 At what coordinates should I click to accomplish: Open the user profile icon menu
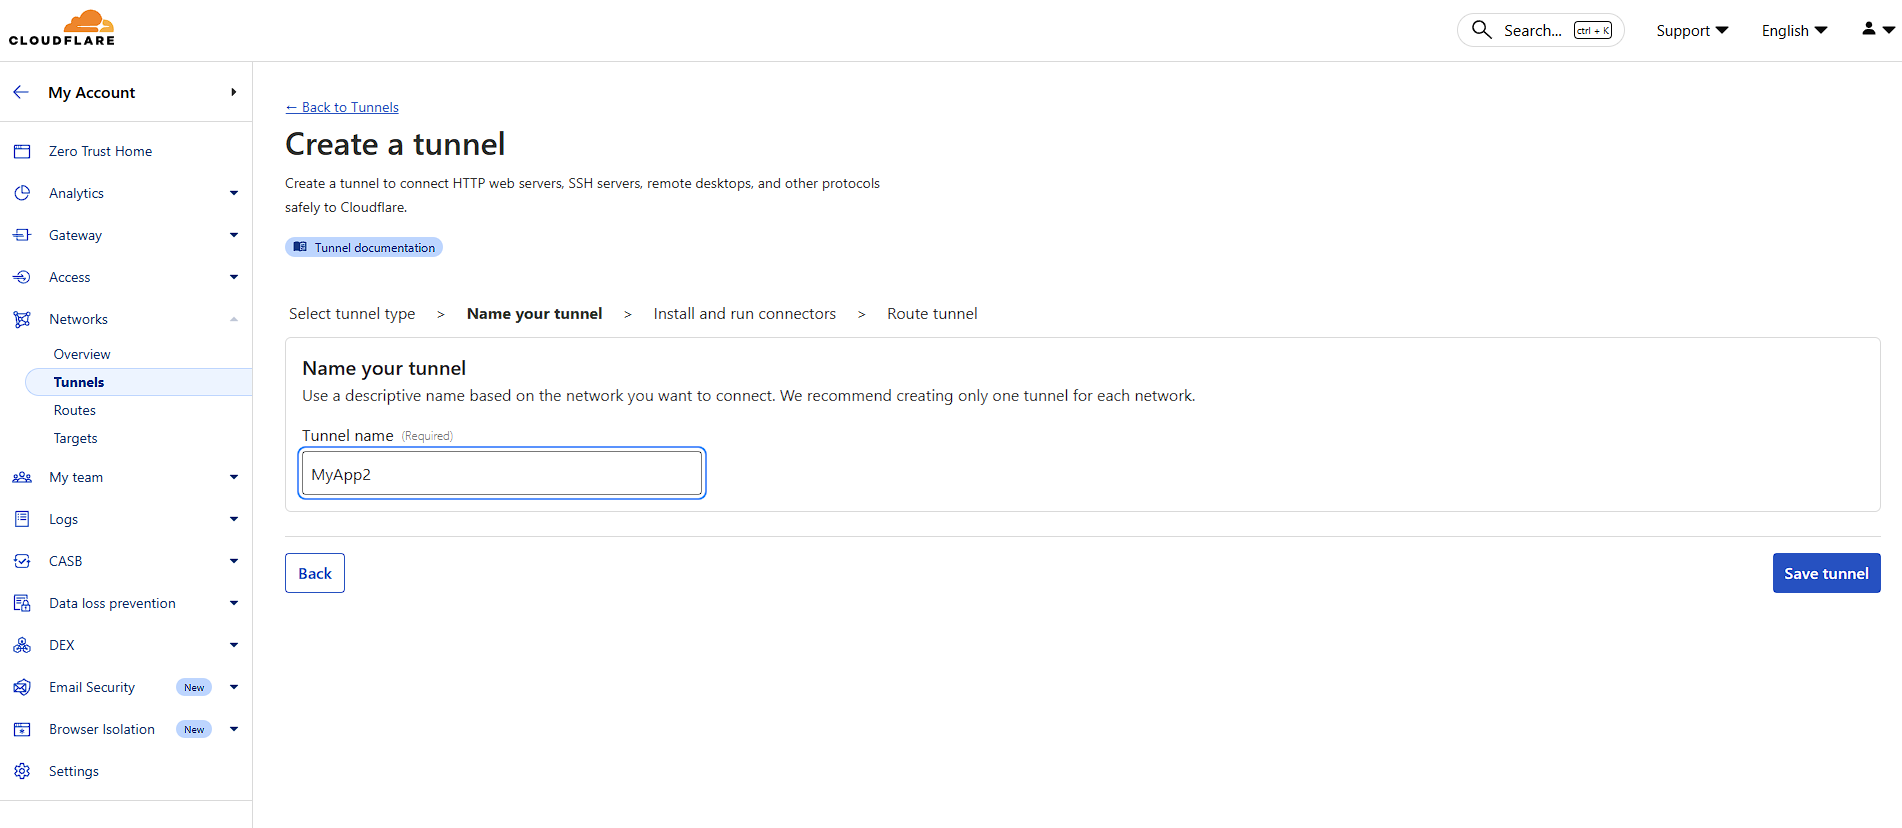(1877, 30)
